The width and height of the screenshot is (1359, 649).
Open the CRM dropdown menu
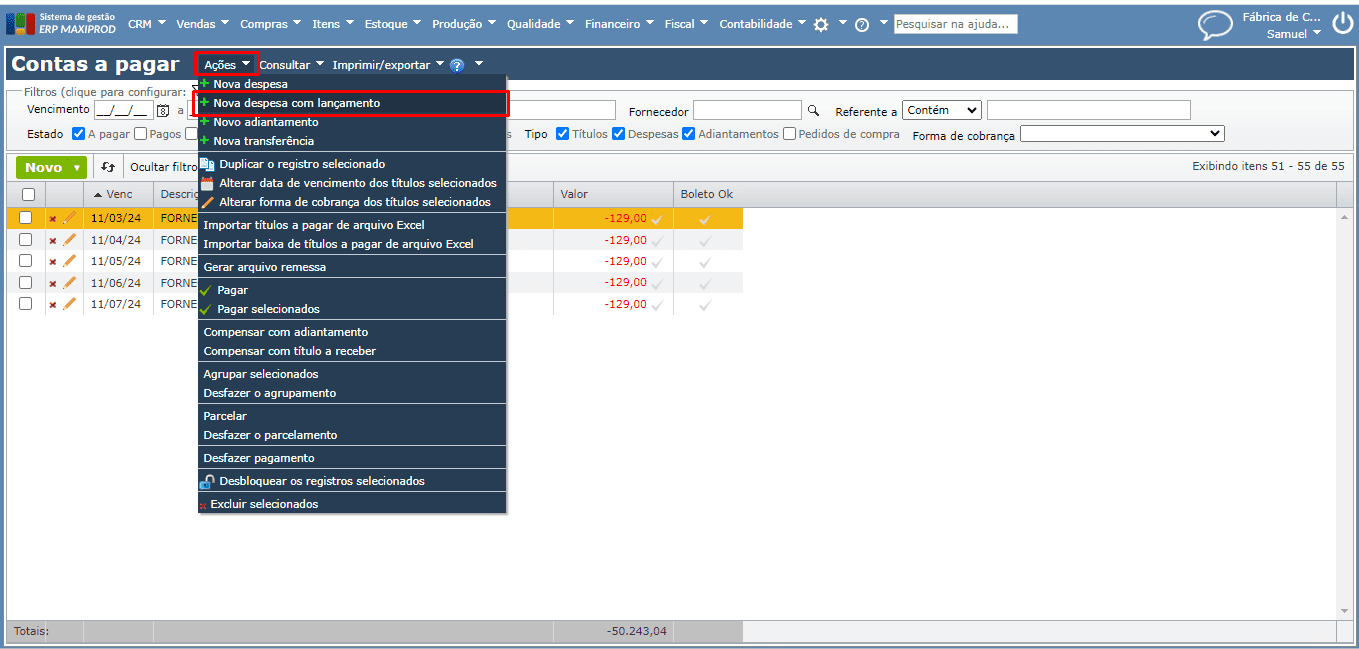pyautogui.click(x=147, y=24)
